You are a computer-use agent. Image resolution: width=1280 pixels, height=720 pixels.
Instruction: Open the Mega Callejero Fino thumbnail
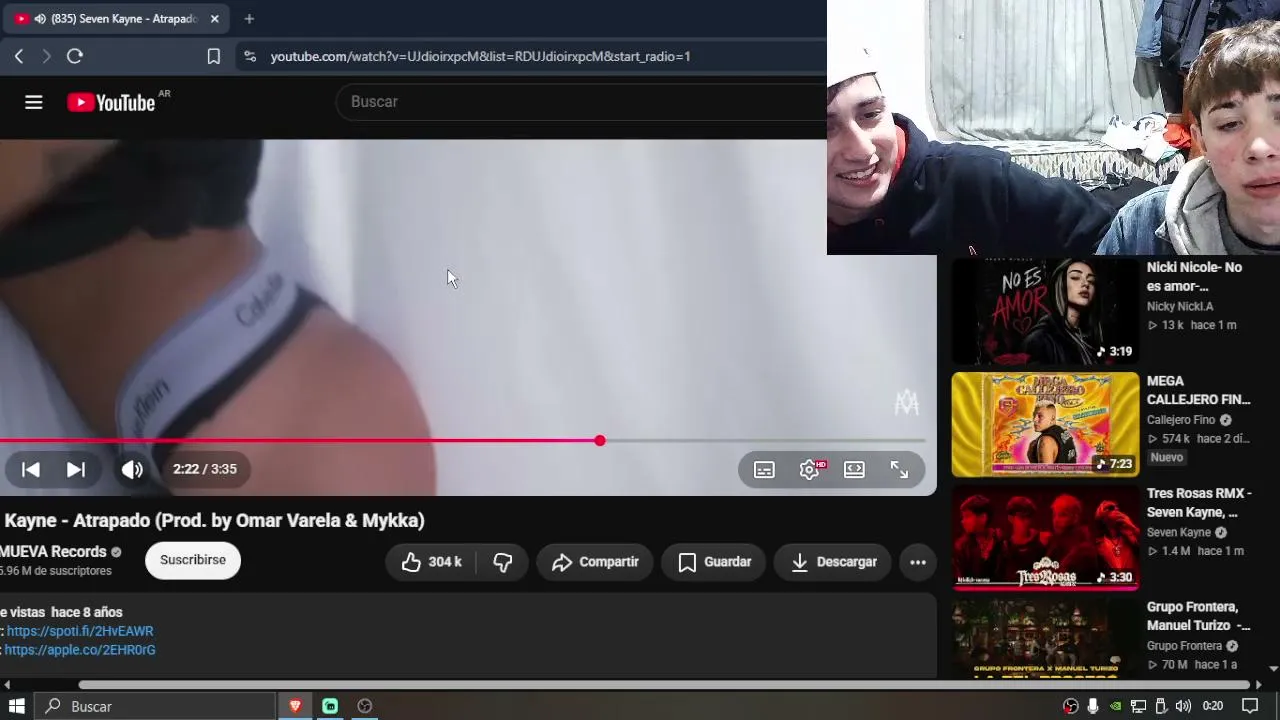pos(1045,425)
